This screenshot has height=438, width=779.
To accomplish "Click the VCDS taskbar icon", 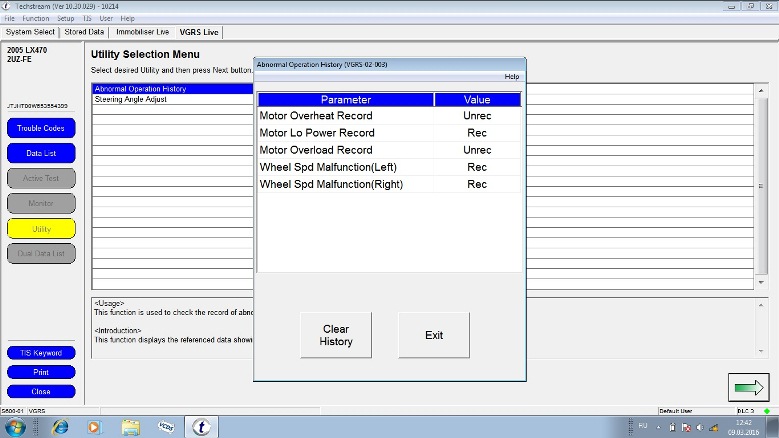I will pyautogui.click(x=165, y=427).
